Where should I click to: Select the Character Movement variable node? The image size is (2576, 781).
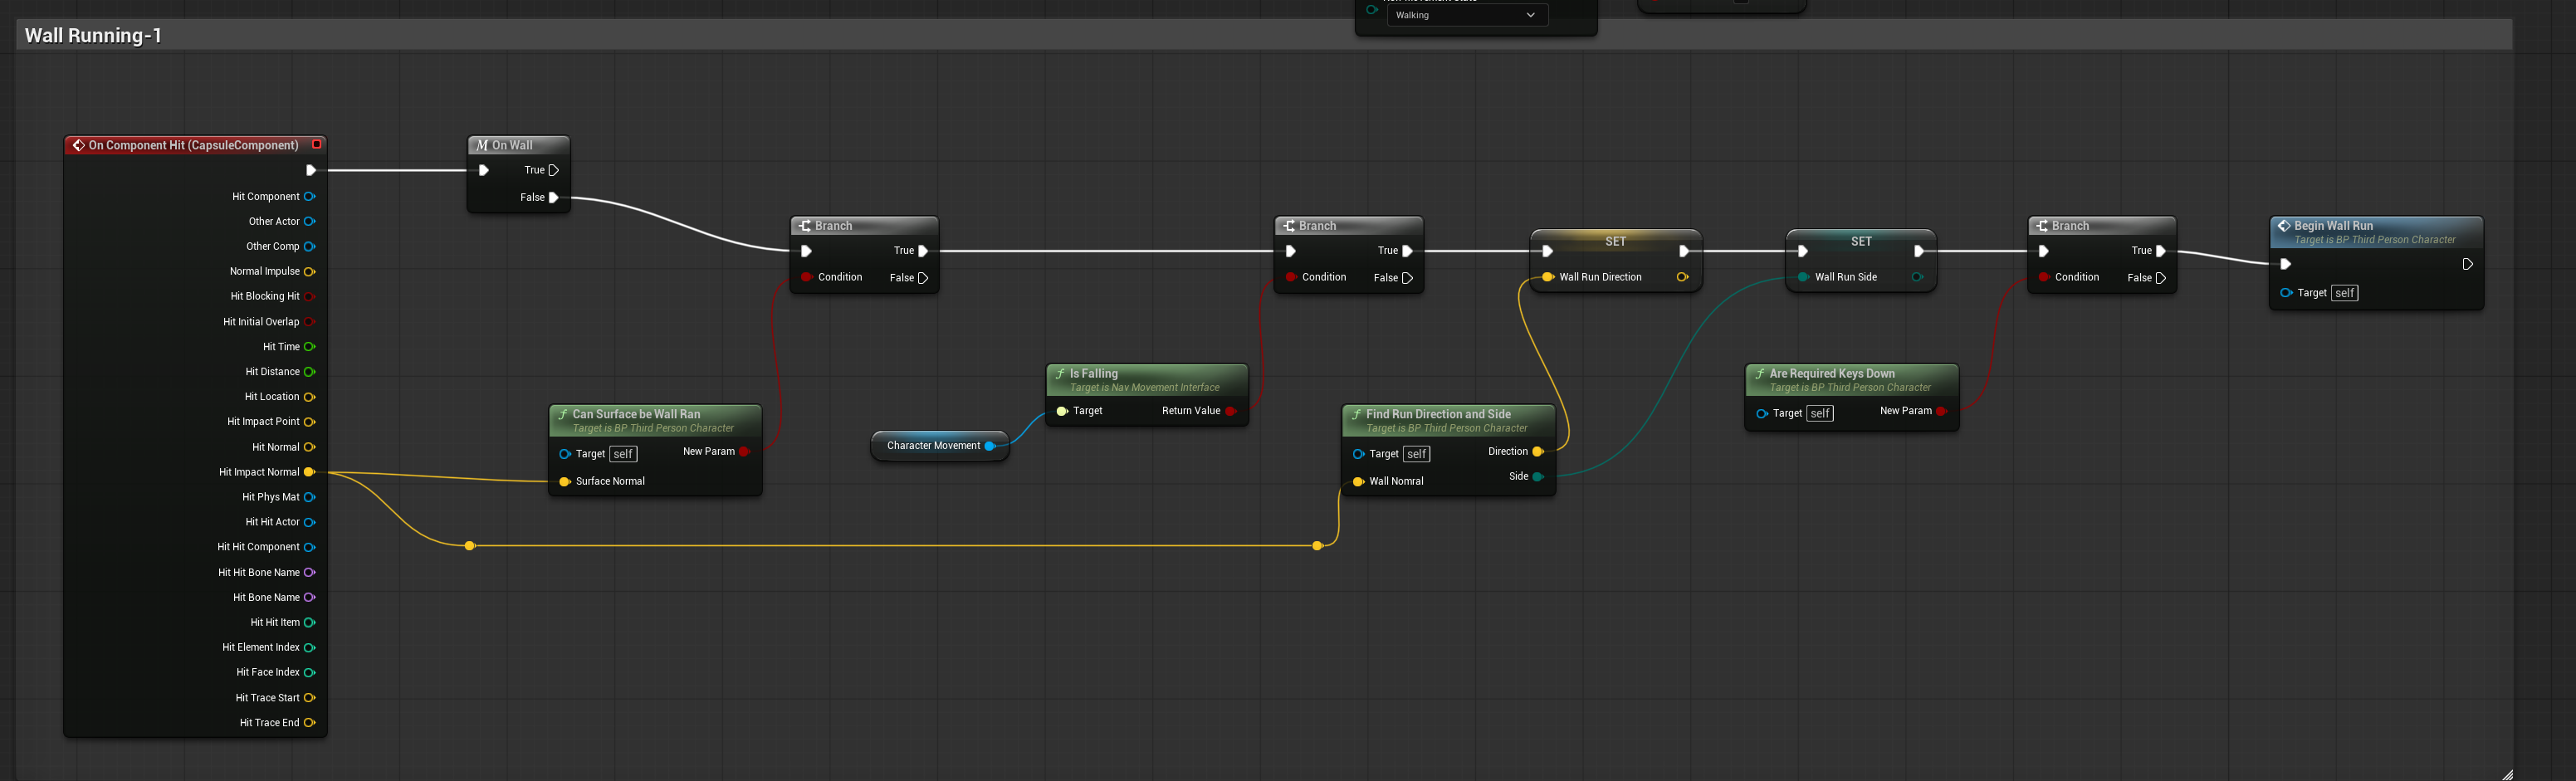[x=933, y=446]
